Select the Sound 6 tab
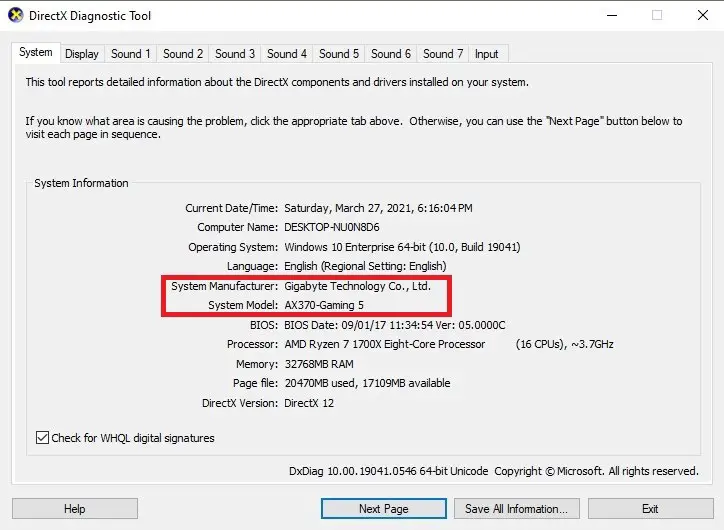Screen dimensions: 724x530 [391, 54]
